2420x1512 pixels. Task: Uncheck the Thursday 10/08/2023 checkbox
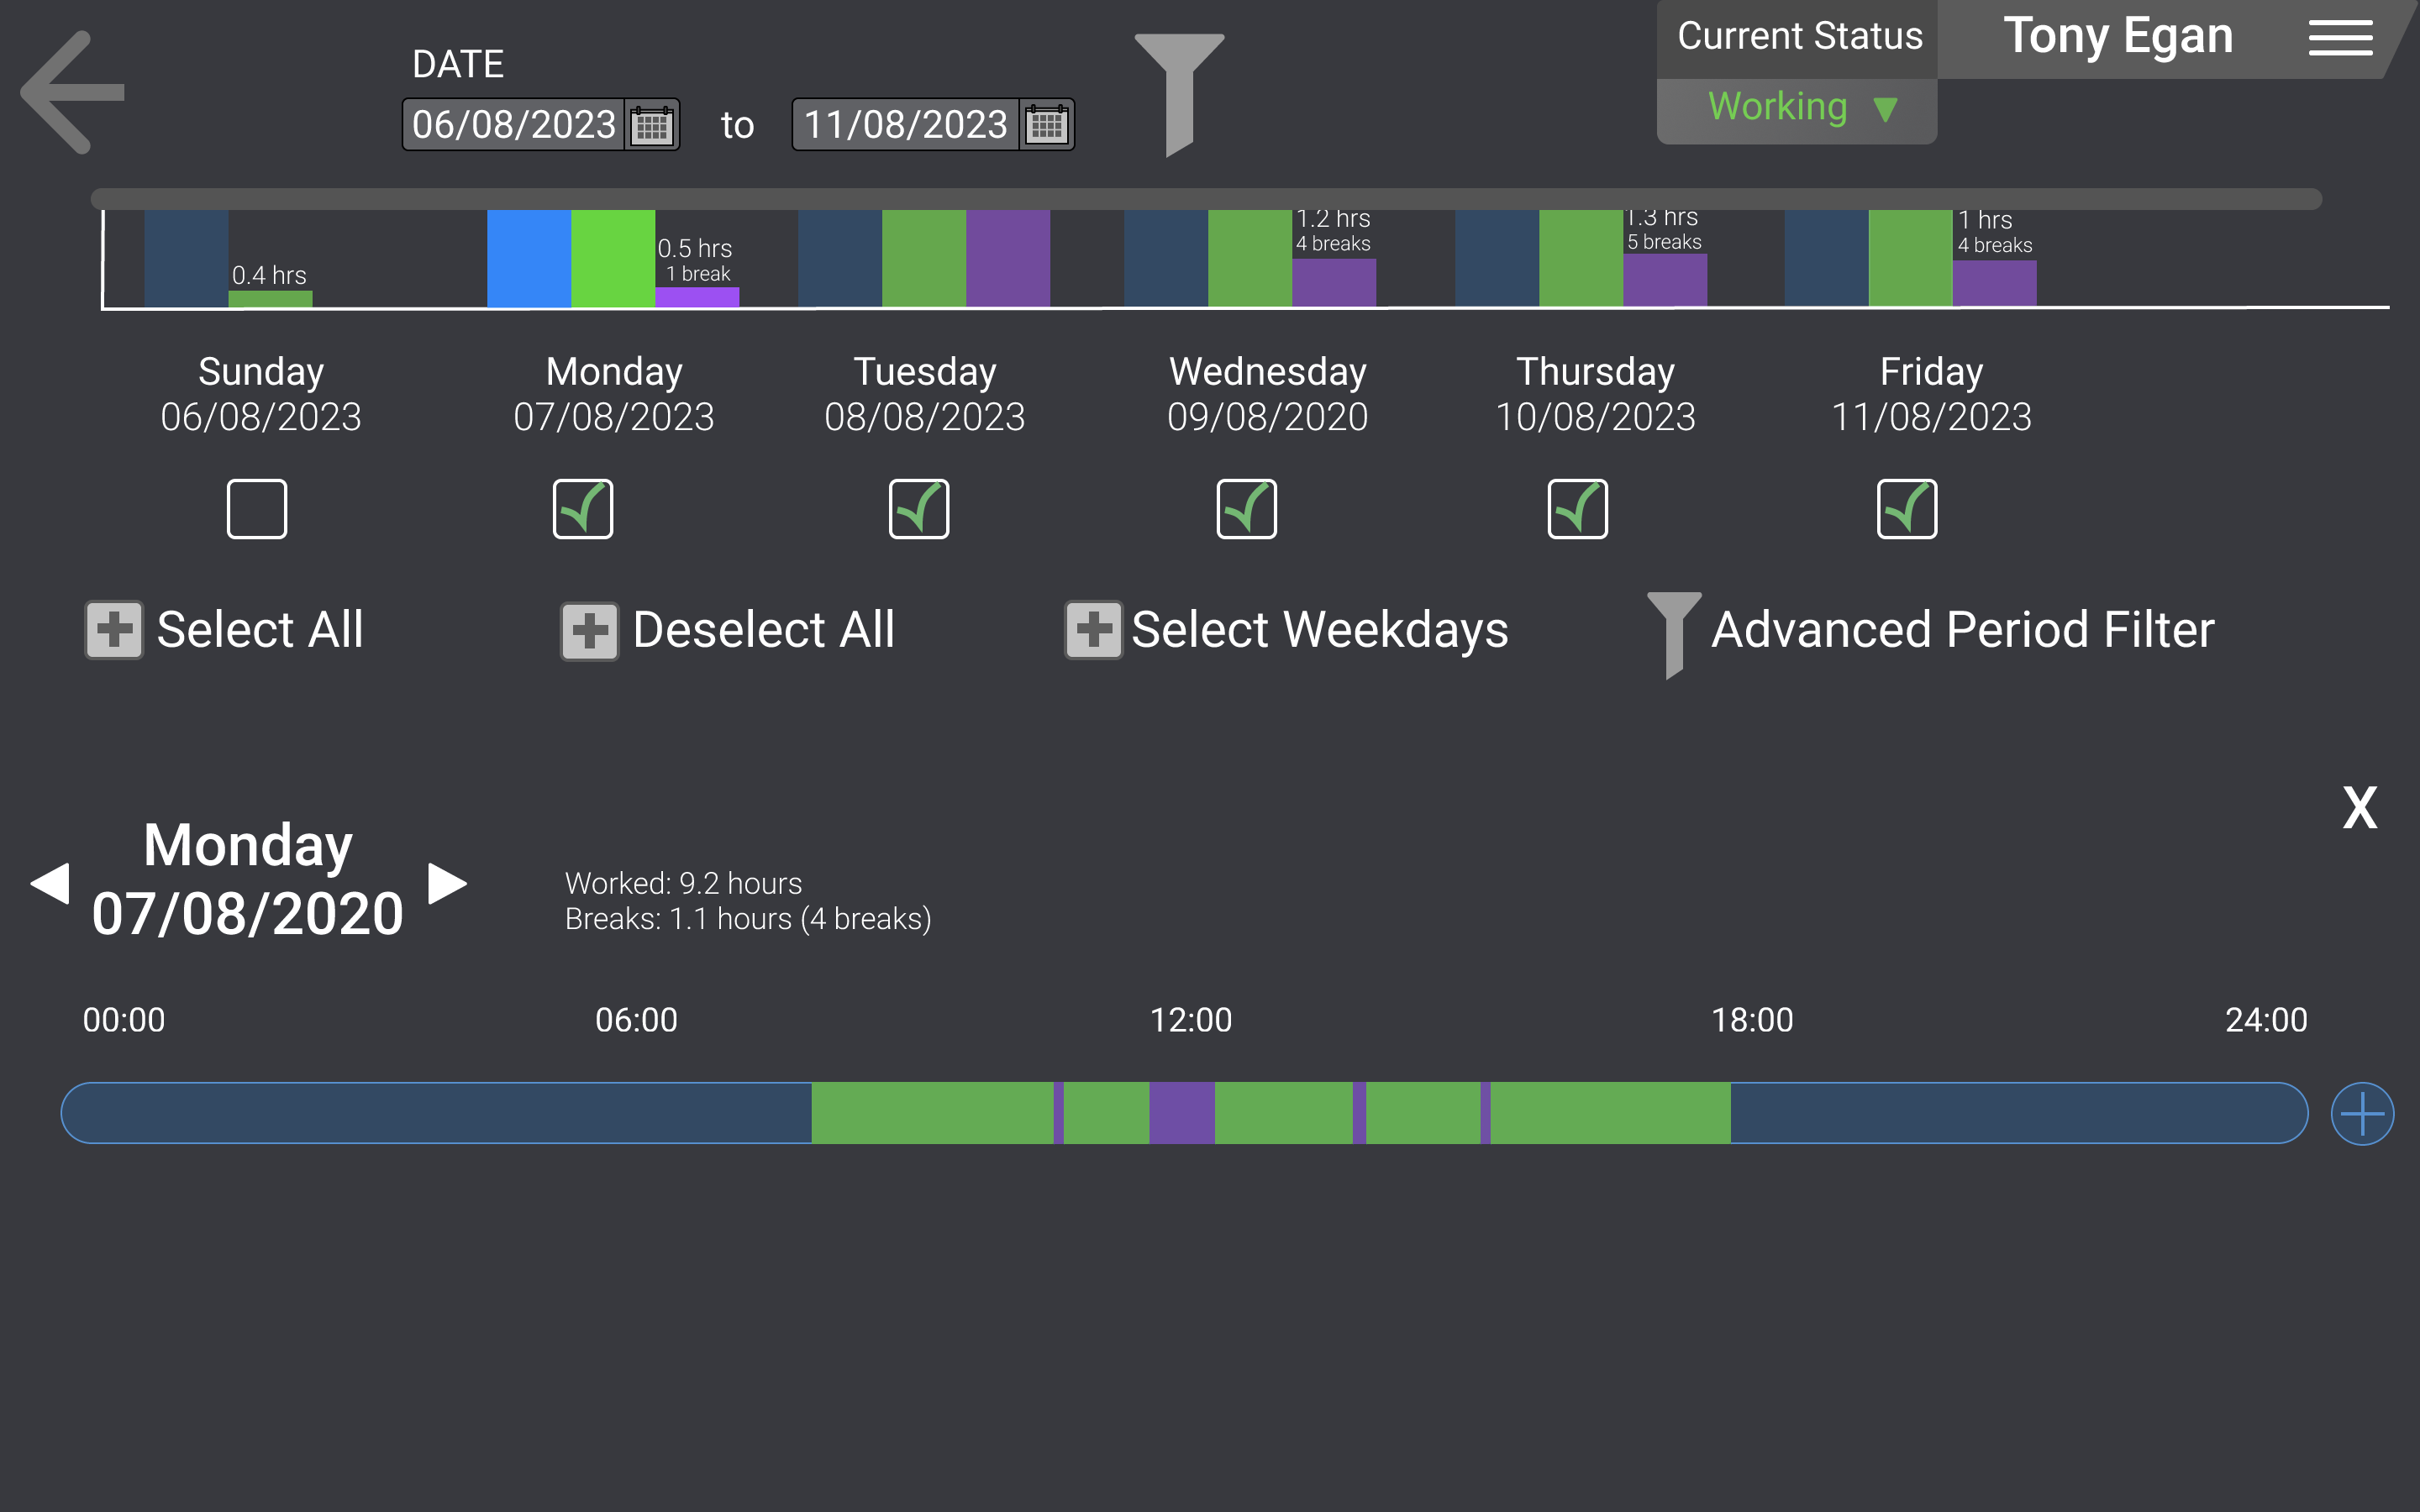tap(1578, 509)
